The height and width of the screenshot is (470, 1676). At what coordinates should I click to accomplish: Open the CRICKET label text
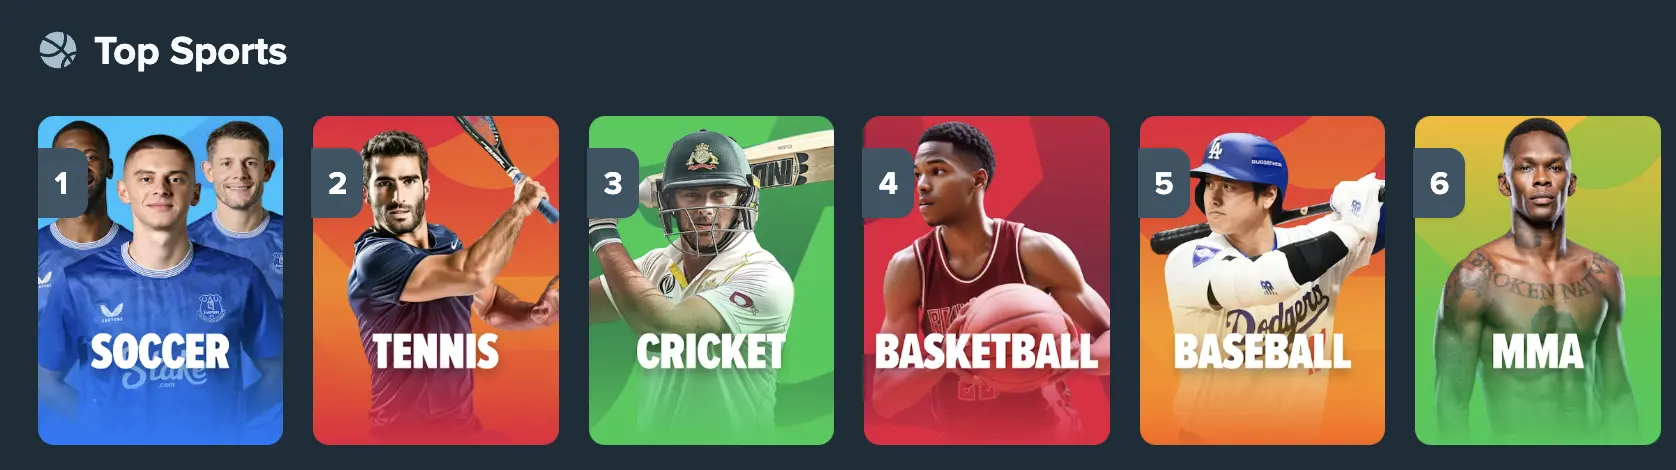coord(711,351)
